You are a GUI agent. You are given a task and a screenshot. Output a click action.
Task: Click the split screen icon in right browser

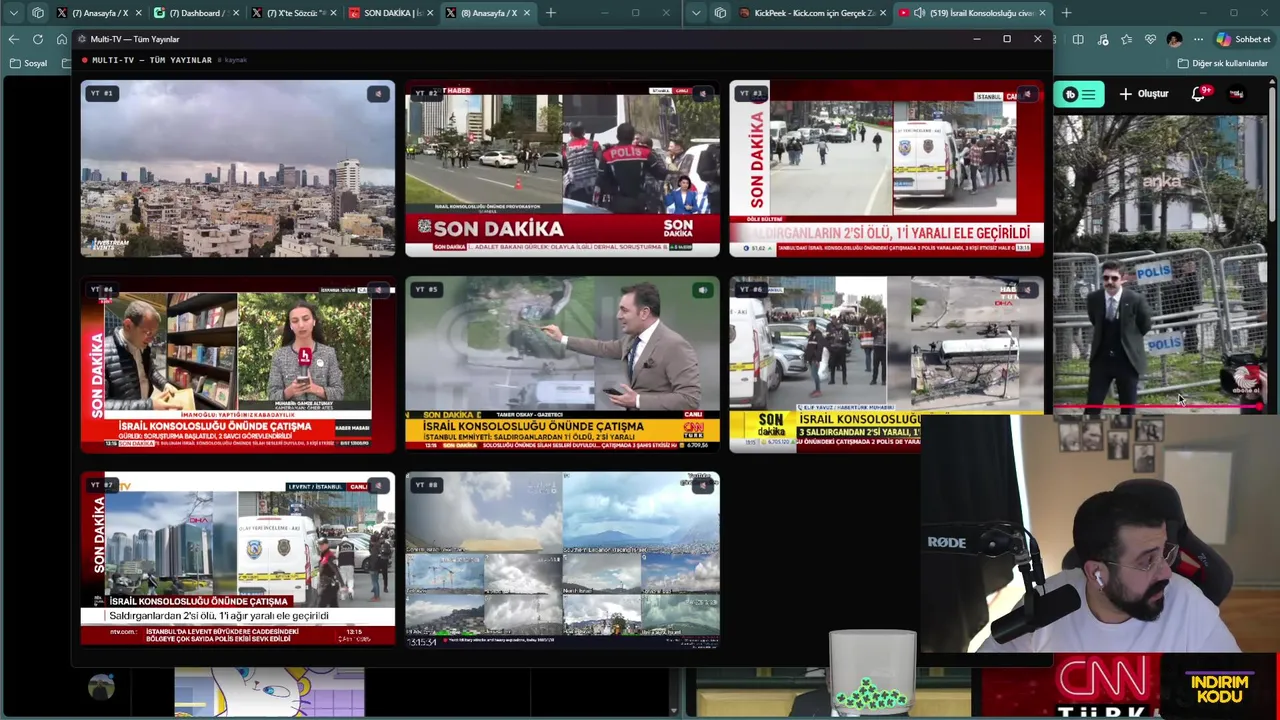(1078, 39)
